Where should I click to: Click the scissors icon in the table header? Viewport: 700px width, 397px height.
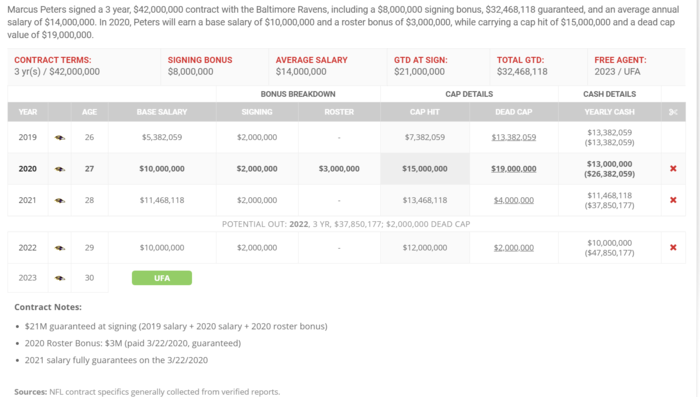click(x=673, y=112)
